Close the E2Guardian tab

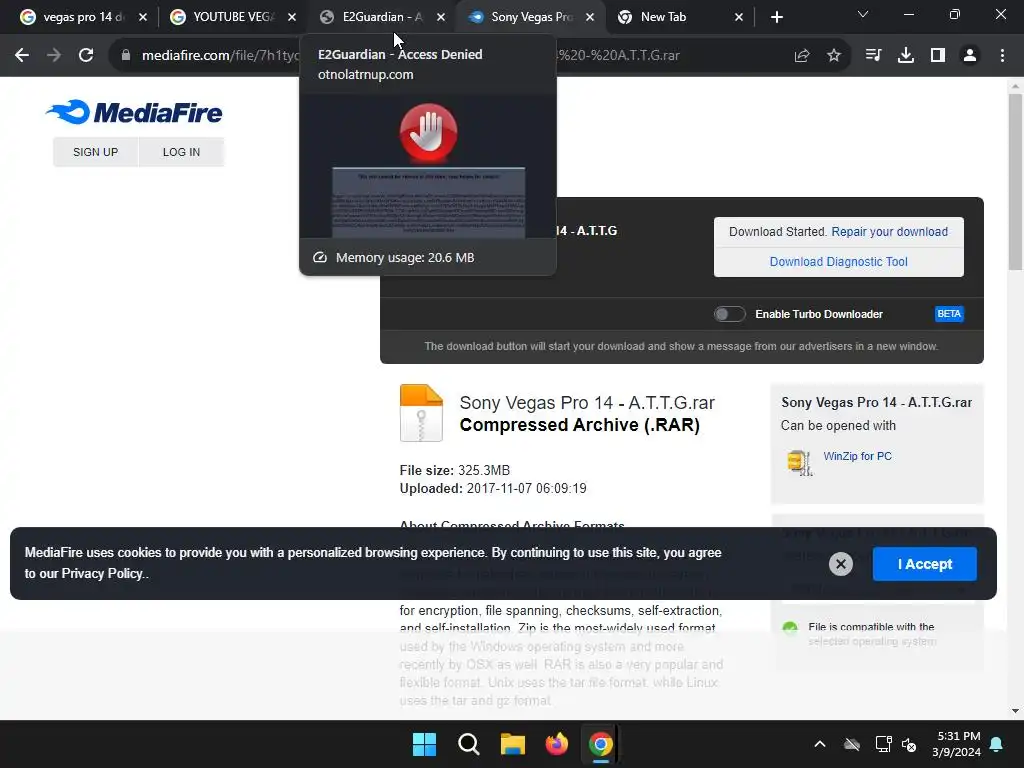441,17
